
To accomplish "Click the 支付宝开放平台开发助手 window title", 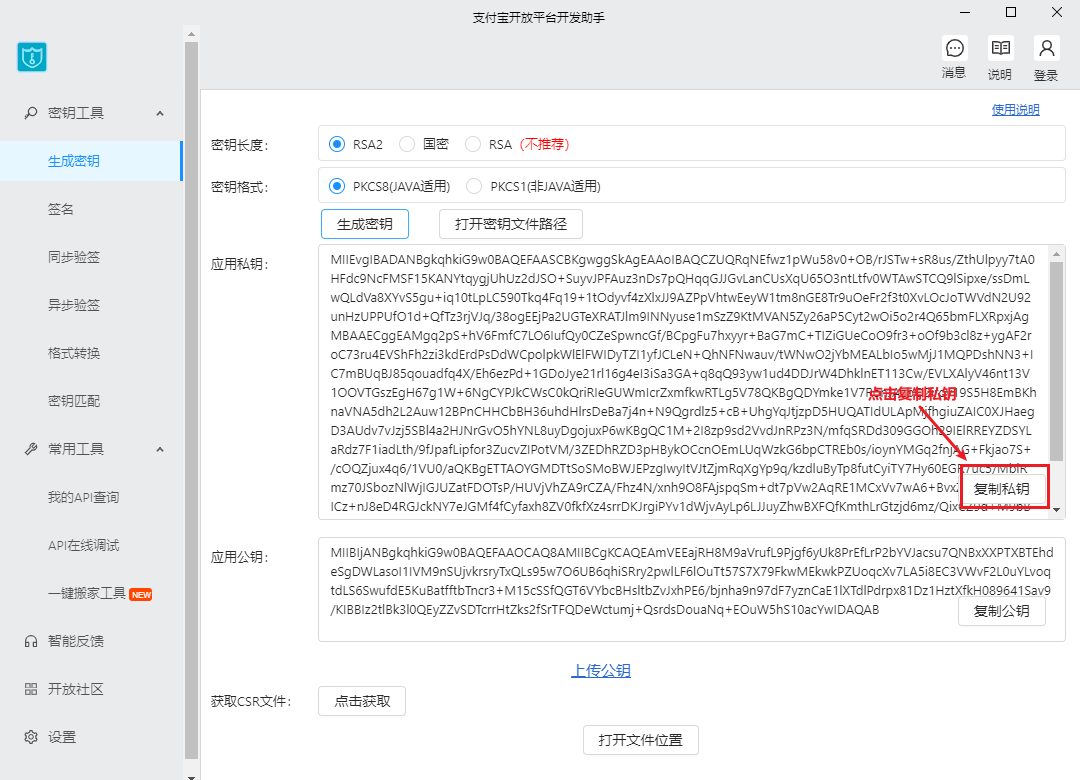I will tap(539, 18).
